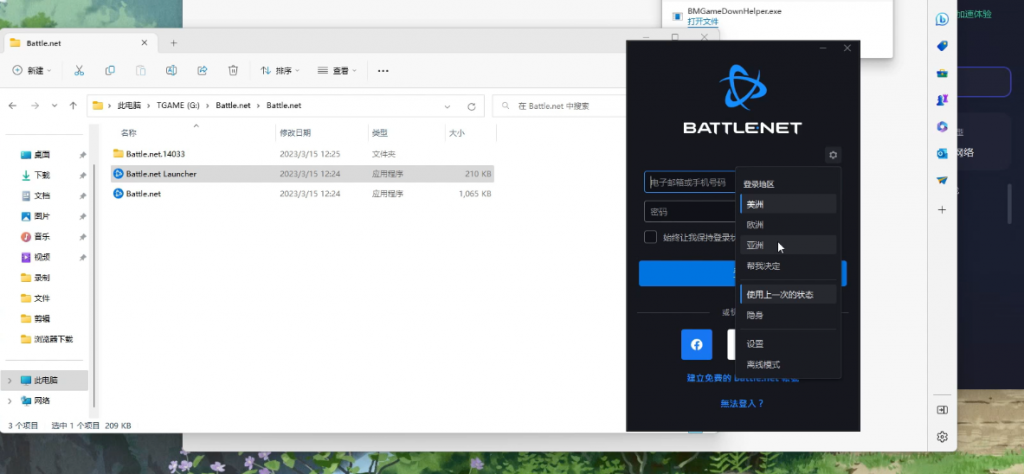The width and height of the screenshot is (1024, 474).
Task: Click the Facebook login icon
Action: coord(697,344)
